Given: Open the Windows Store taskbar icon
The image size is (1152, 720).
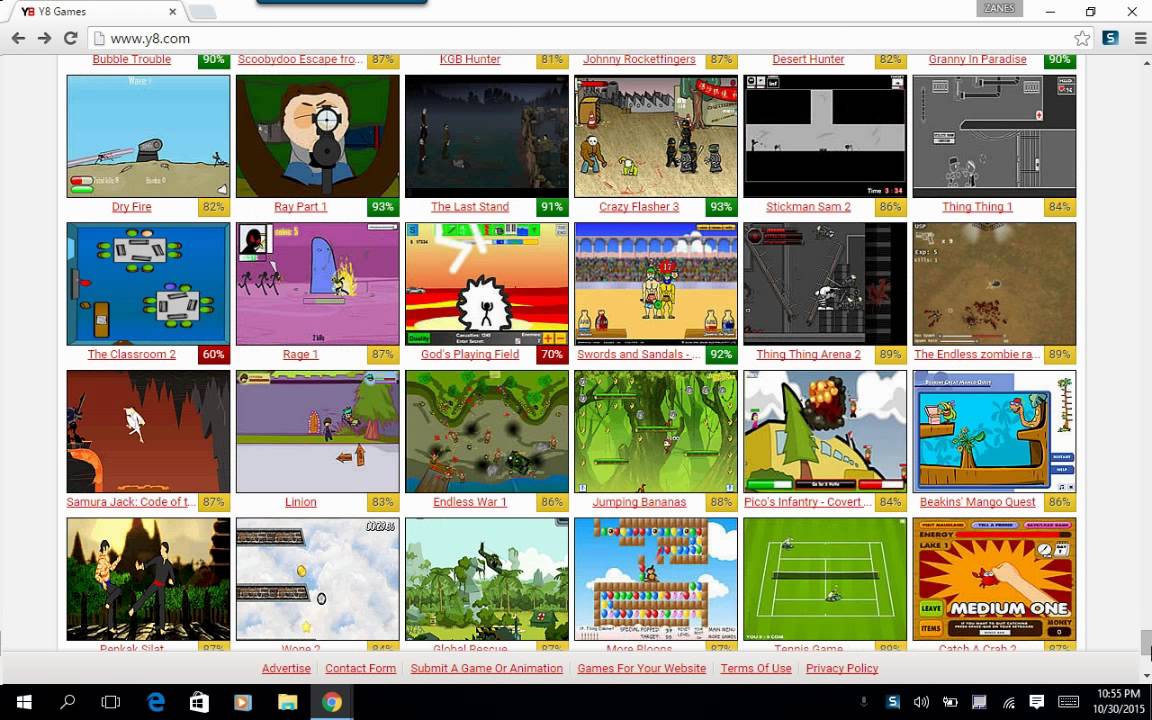Looking at the screenshot, I should coord(198,702).
